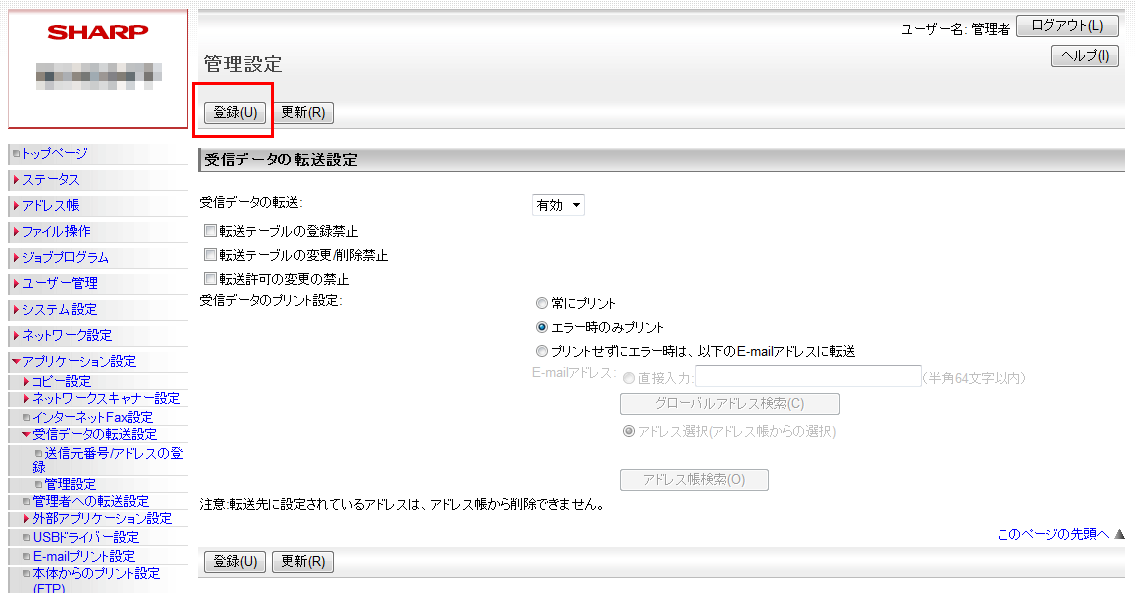Open help with ヘルプ(I) button
Screen dimensions: 1136x593
[1084, 57]
